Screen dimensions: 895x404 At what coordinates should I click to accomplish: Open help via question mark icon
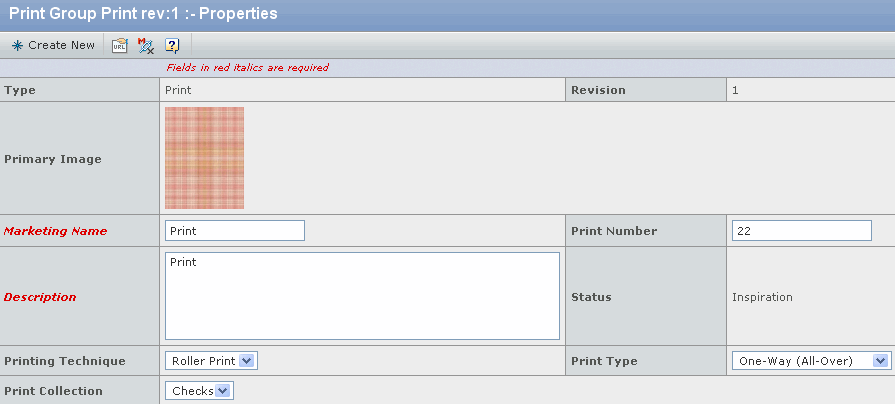click(x=172, y=46)
